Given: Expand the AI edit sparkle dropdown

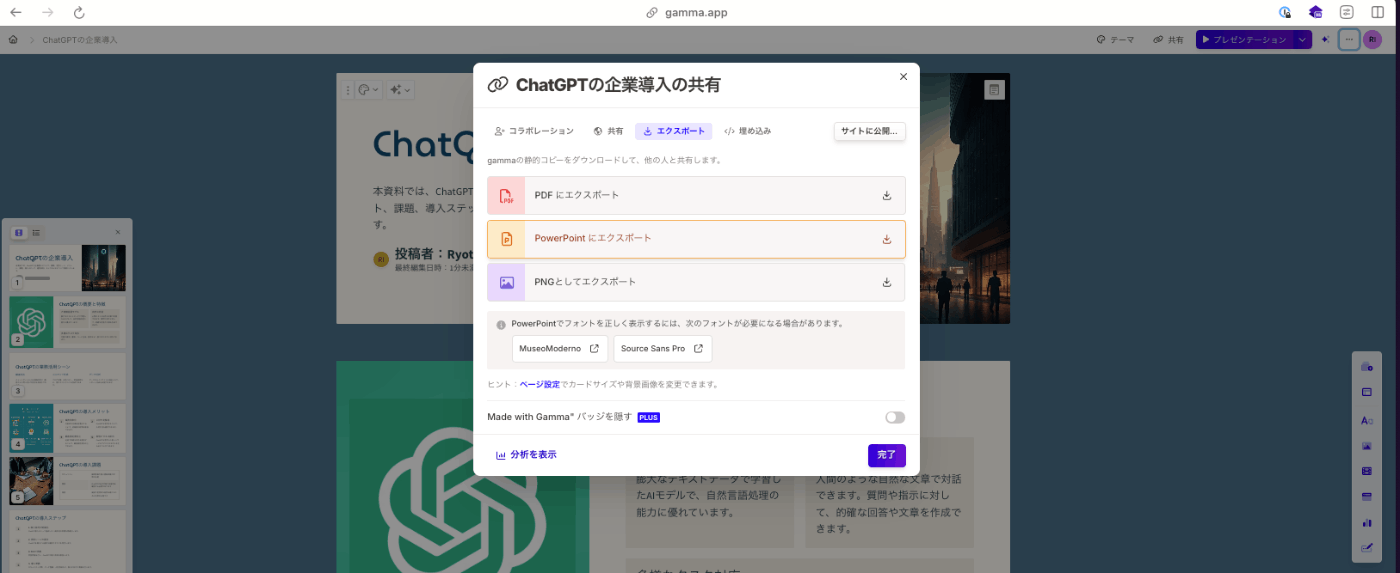Looking at the screenshot, I should click(x=401, y=90).
